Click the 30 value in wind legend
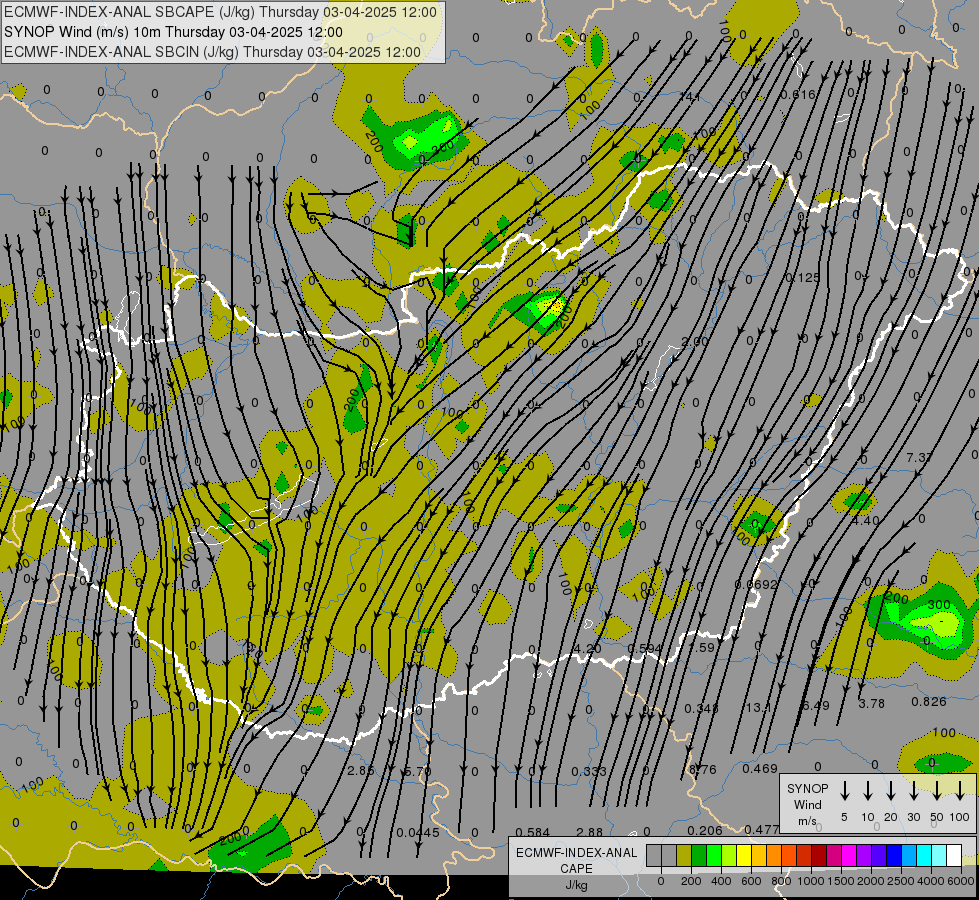Image resolution: width=979 pixels, height=900 pixels. (913, 817)
